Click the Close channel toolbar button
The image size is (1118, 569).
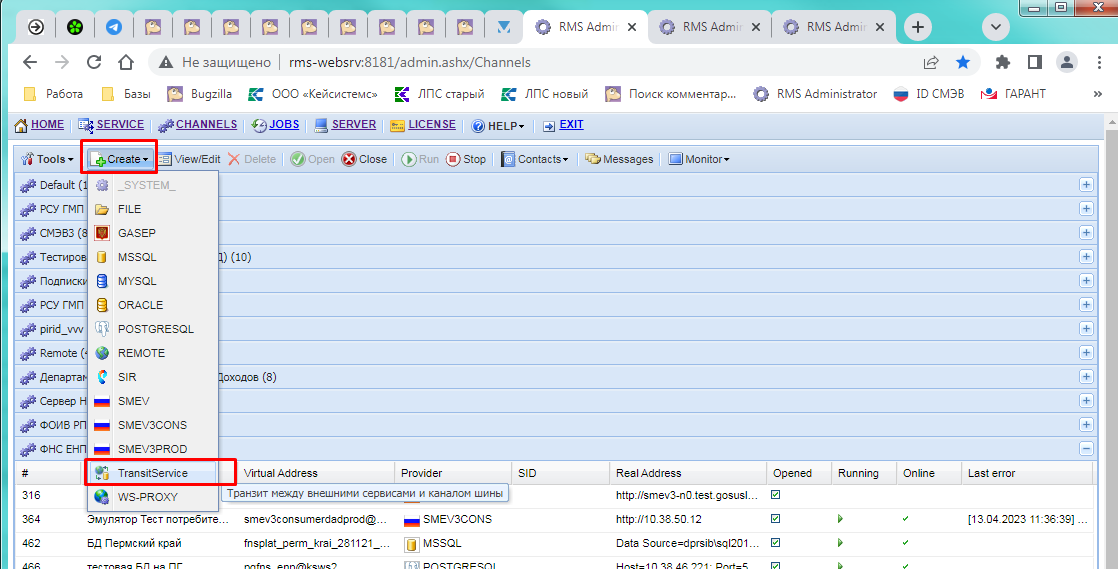pos(364,159)
